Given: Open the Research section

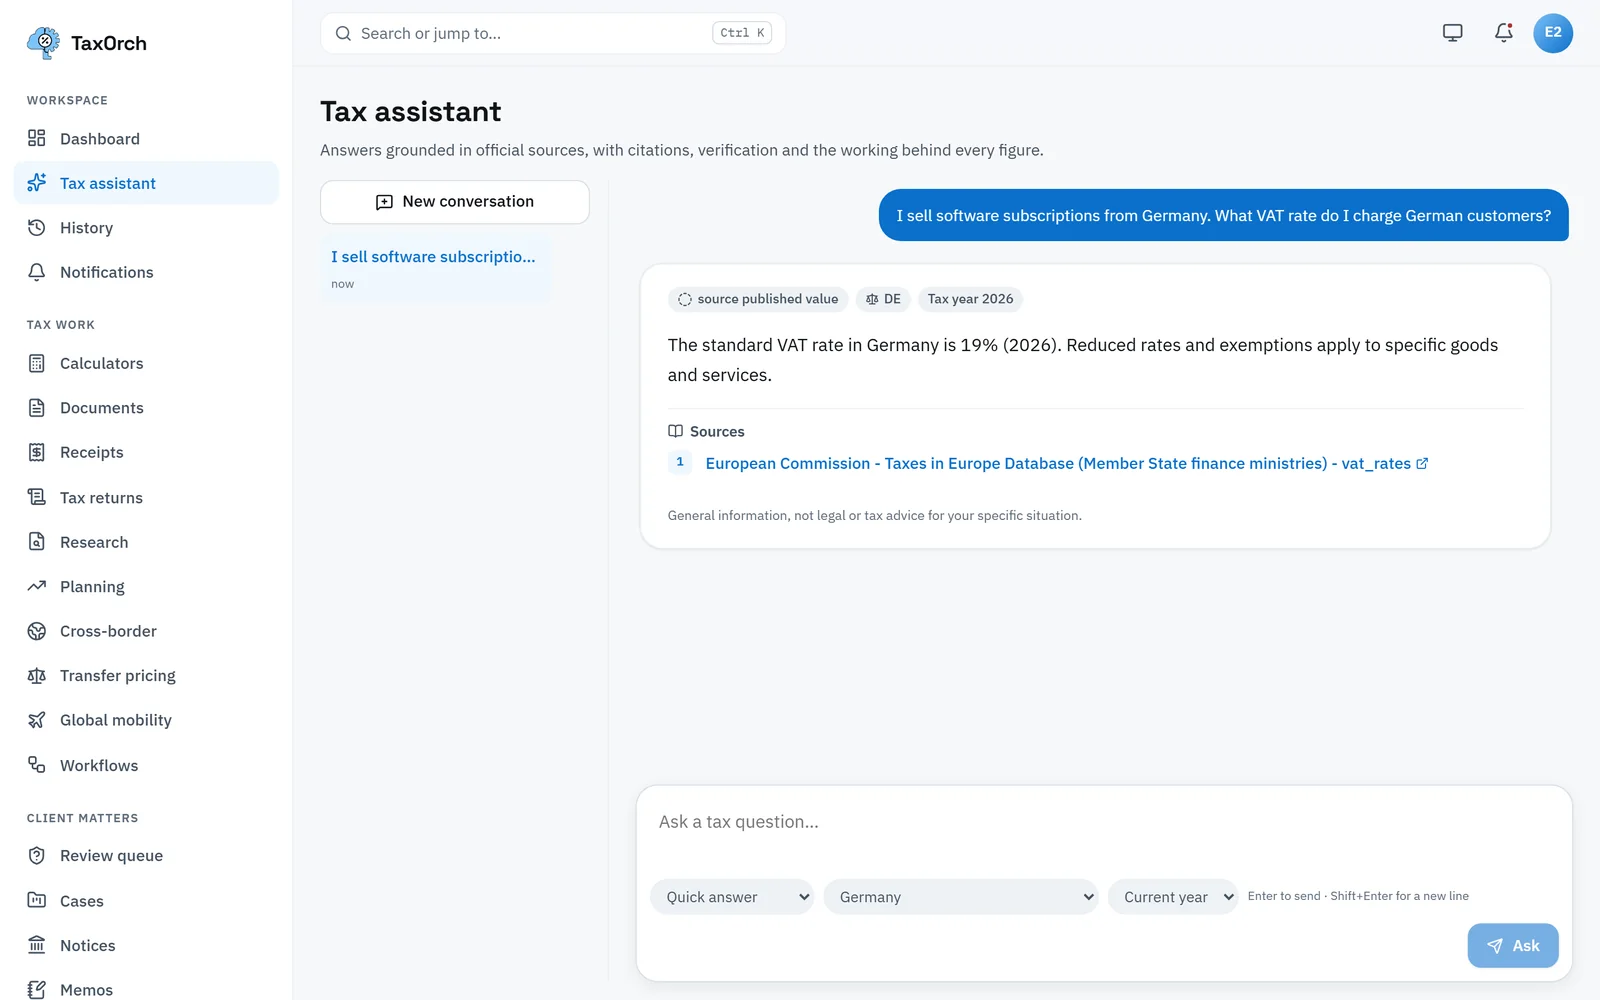Looking at the screenshot, I should pos(146,542).
